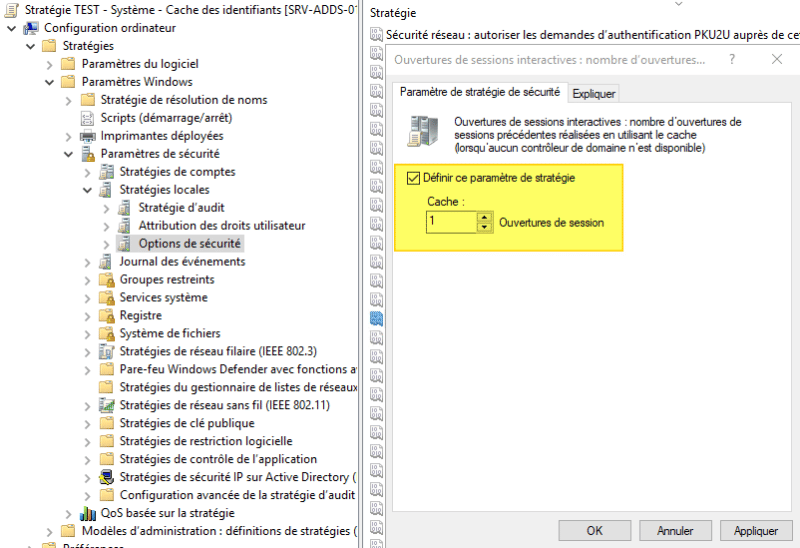Expand QoS basée sur la stratégie node
800x548 pixels.
[68, 514]
